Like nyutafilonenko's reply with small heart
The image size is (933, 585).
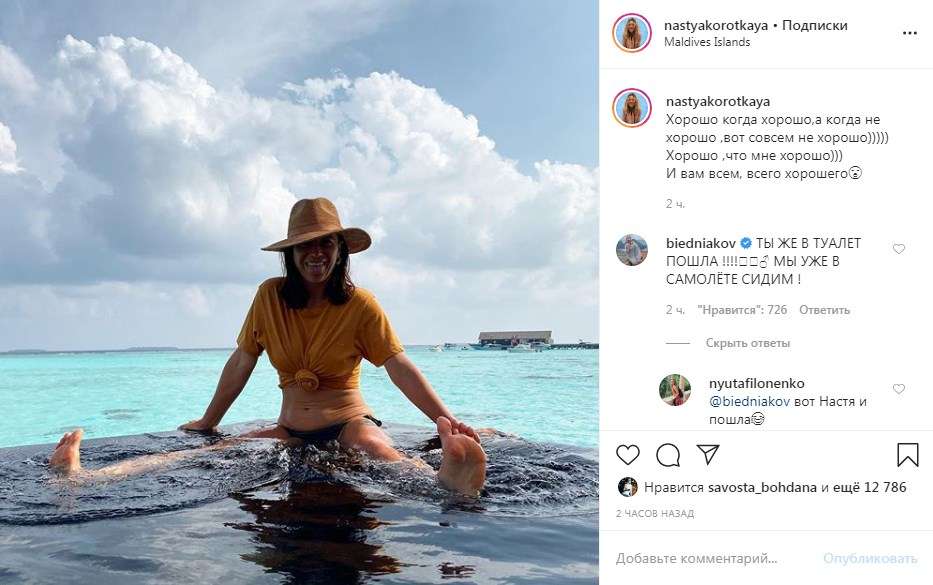click(x=899, y=389)
